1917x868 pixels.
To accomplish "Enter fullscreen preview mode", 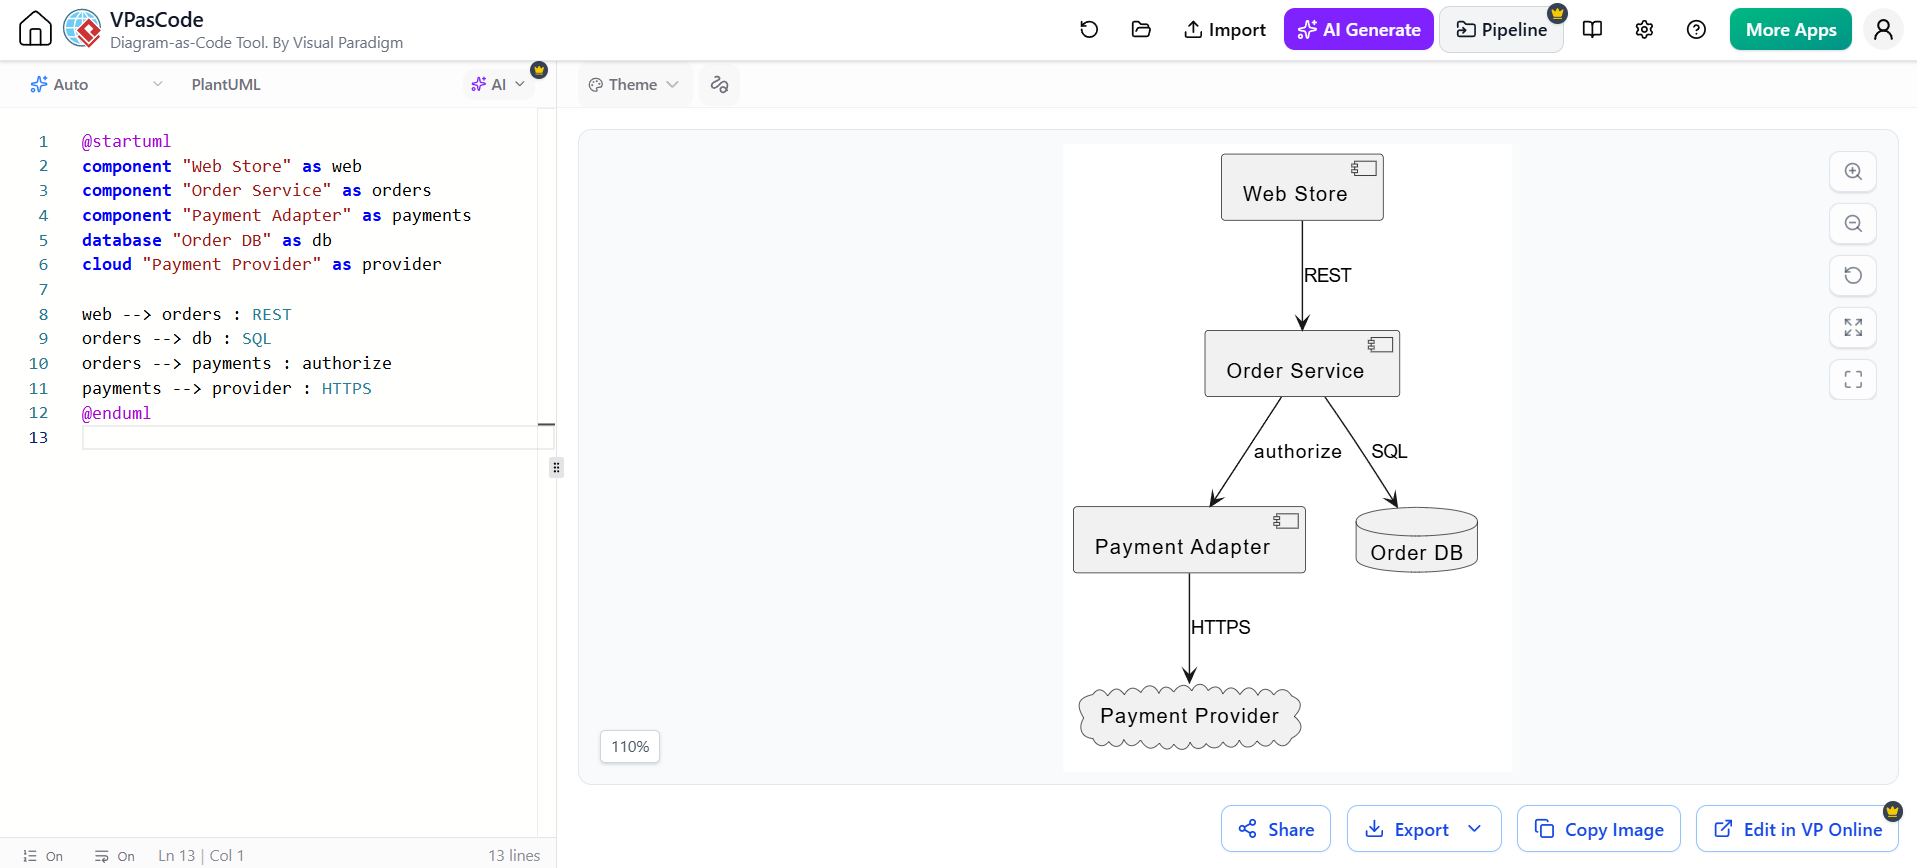I will [x=1853, y=379].
